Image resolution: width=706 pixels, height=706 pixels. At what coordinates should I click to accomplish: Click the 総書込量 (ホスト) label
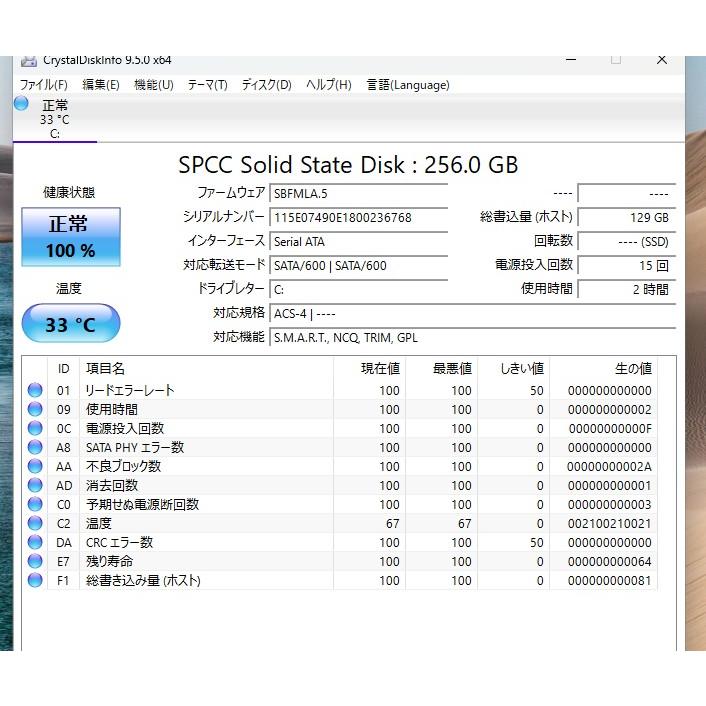526,217
